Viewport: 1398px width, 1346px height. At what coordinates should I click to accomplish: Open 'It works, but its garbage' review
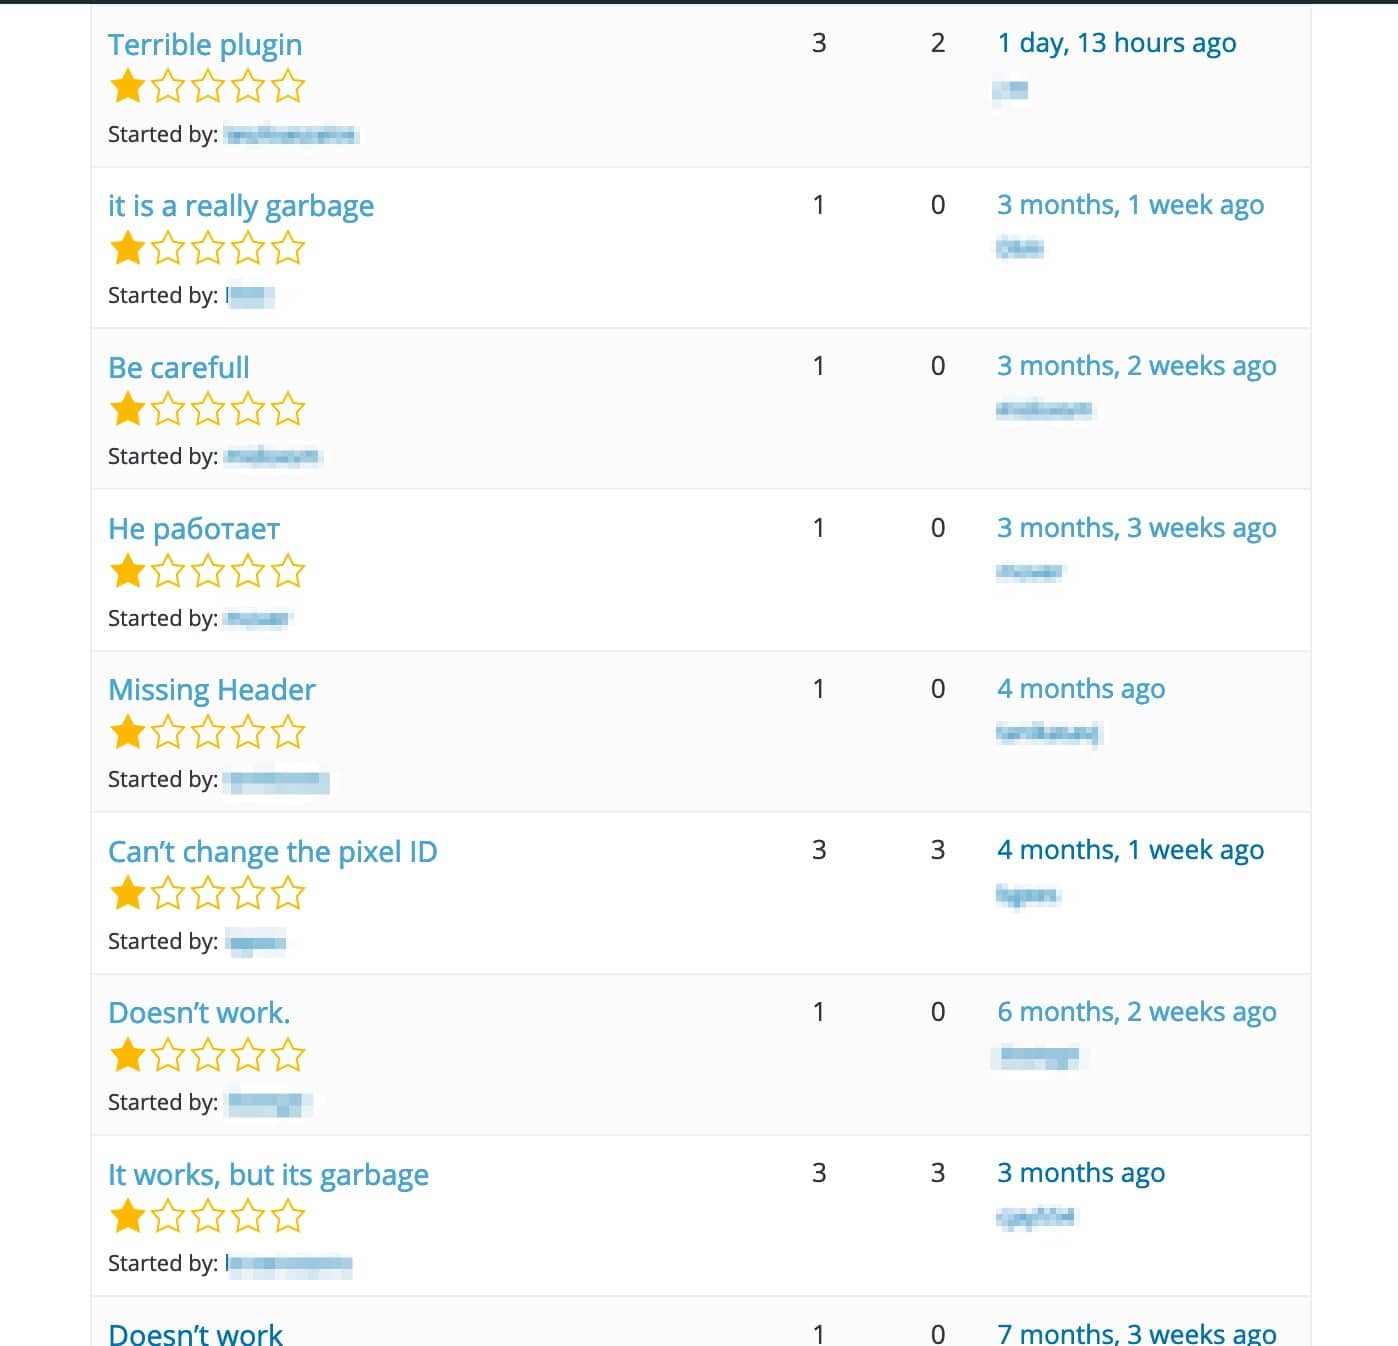[268, 1175]
